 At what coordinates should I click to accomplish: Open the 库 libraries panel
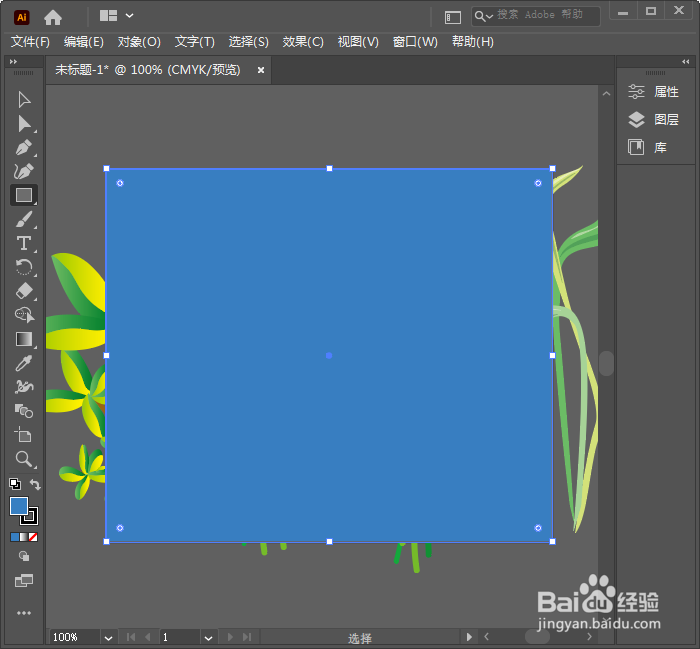click(647, 147)
